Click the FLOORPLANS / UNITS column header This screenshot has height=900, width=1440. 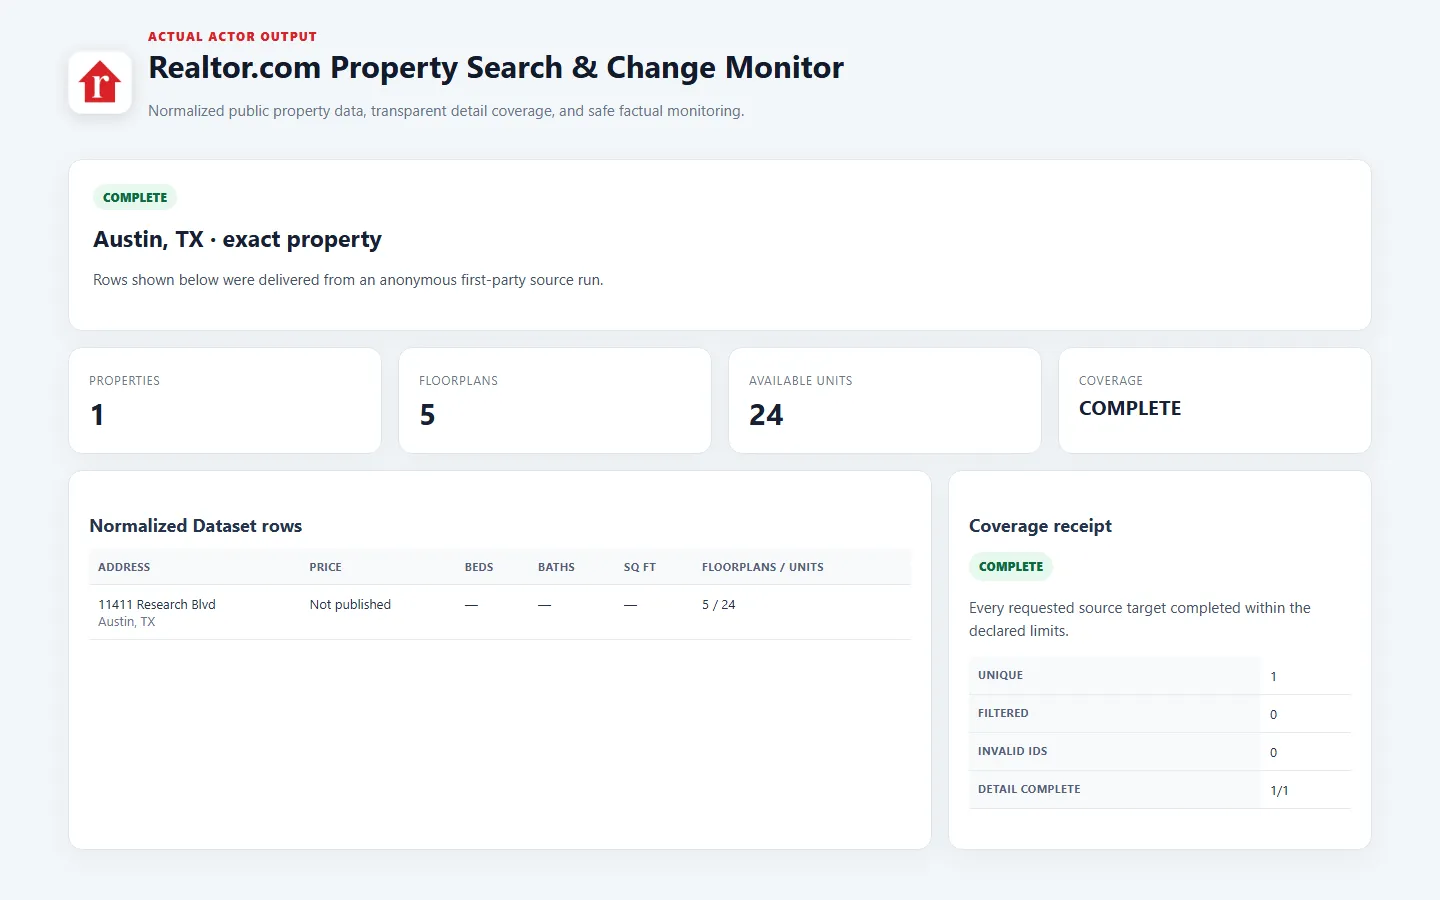[763, 567]
